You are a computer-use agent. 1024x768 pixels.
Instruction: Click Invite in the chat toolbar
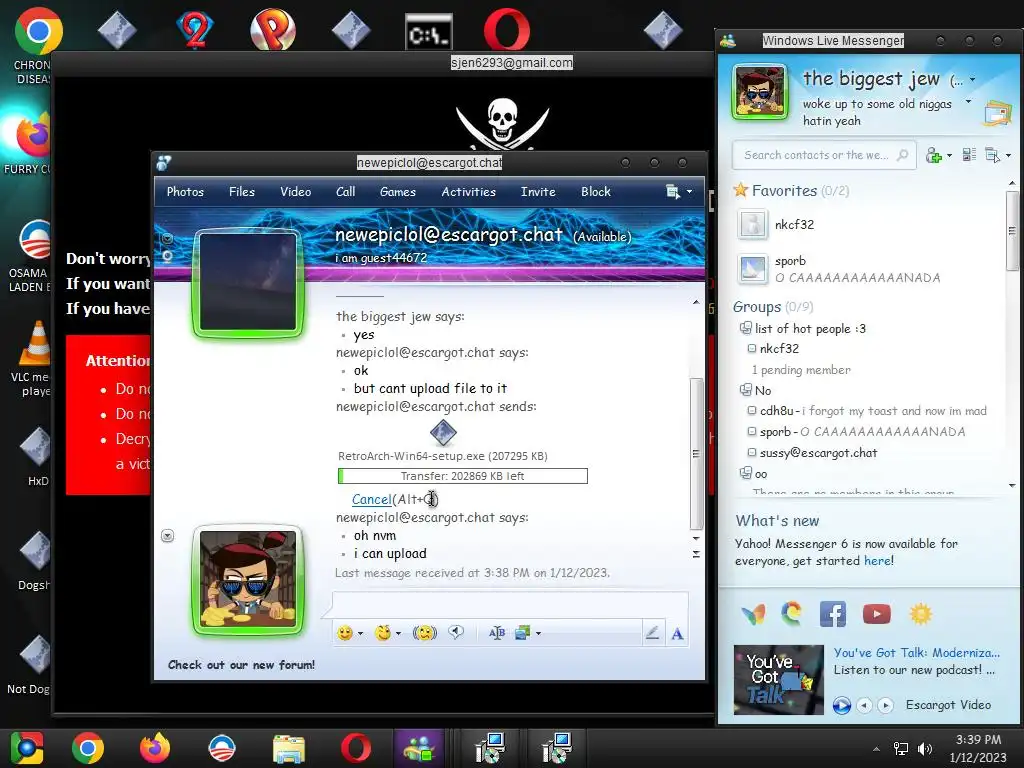(x=538, y=192)
